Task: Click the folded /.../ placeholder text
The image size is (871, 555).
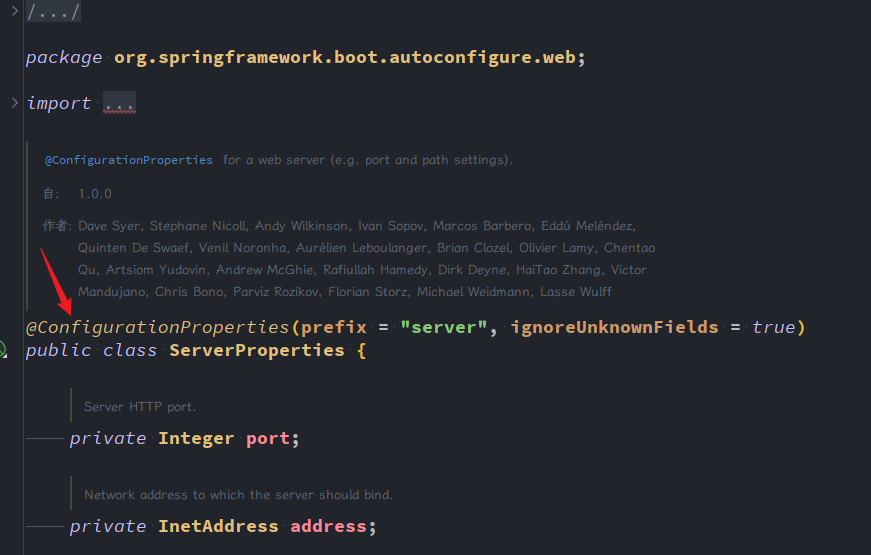Action: (x=53, y=11)
